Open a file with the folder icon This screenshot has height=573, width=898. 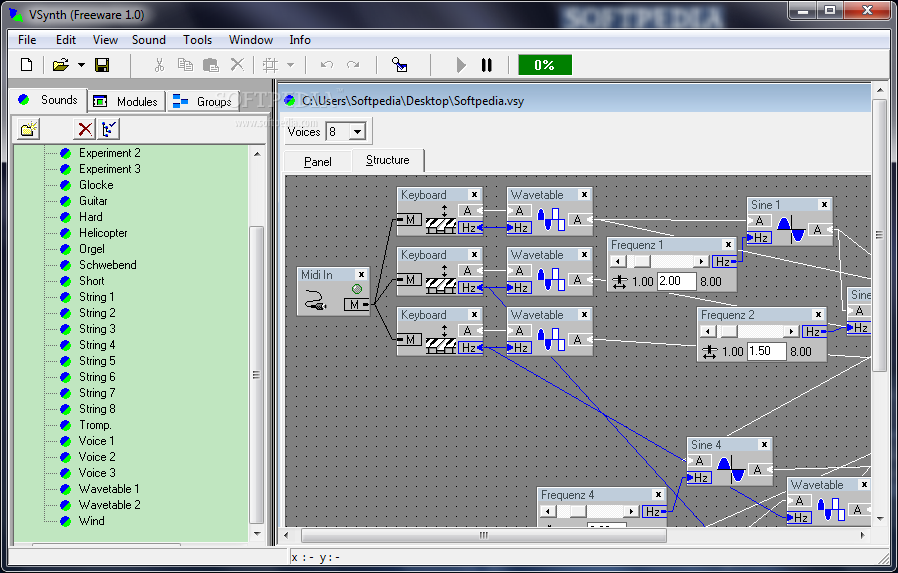pos(61,65)
